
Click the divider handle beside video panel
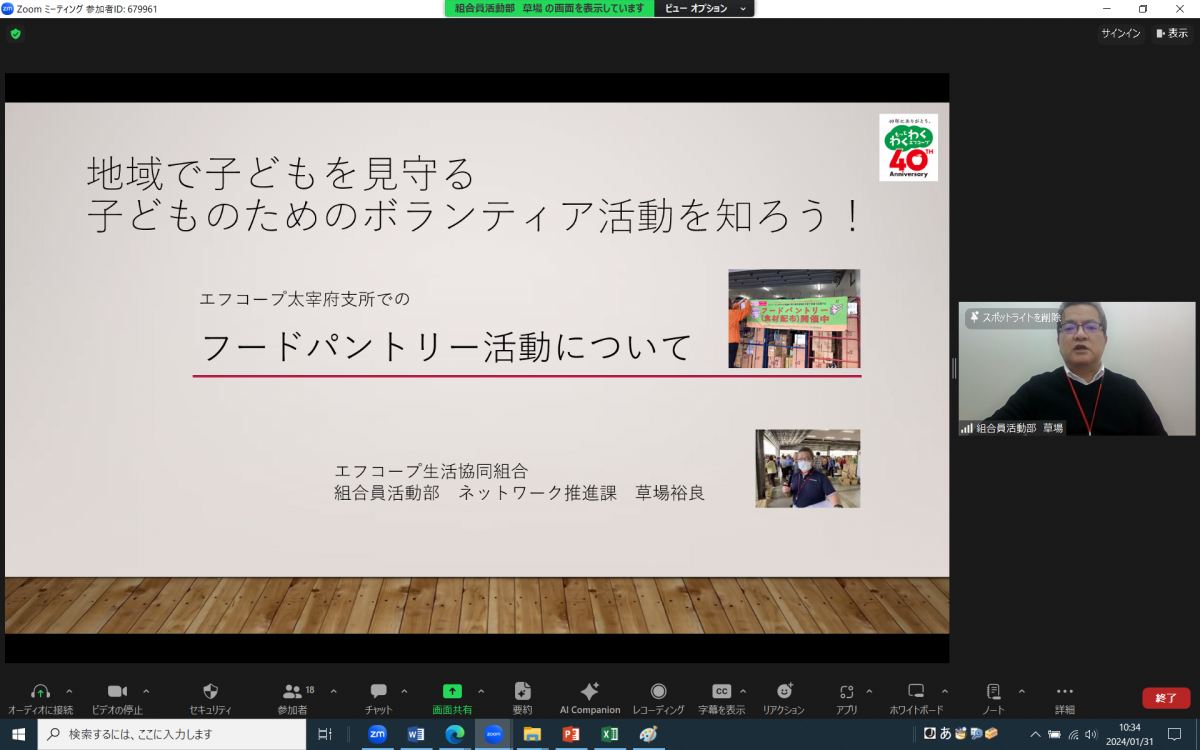point(954,368)
